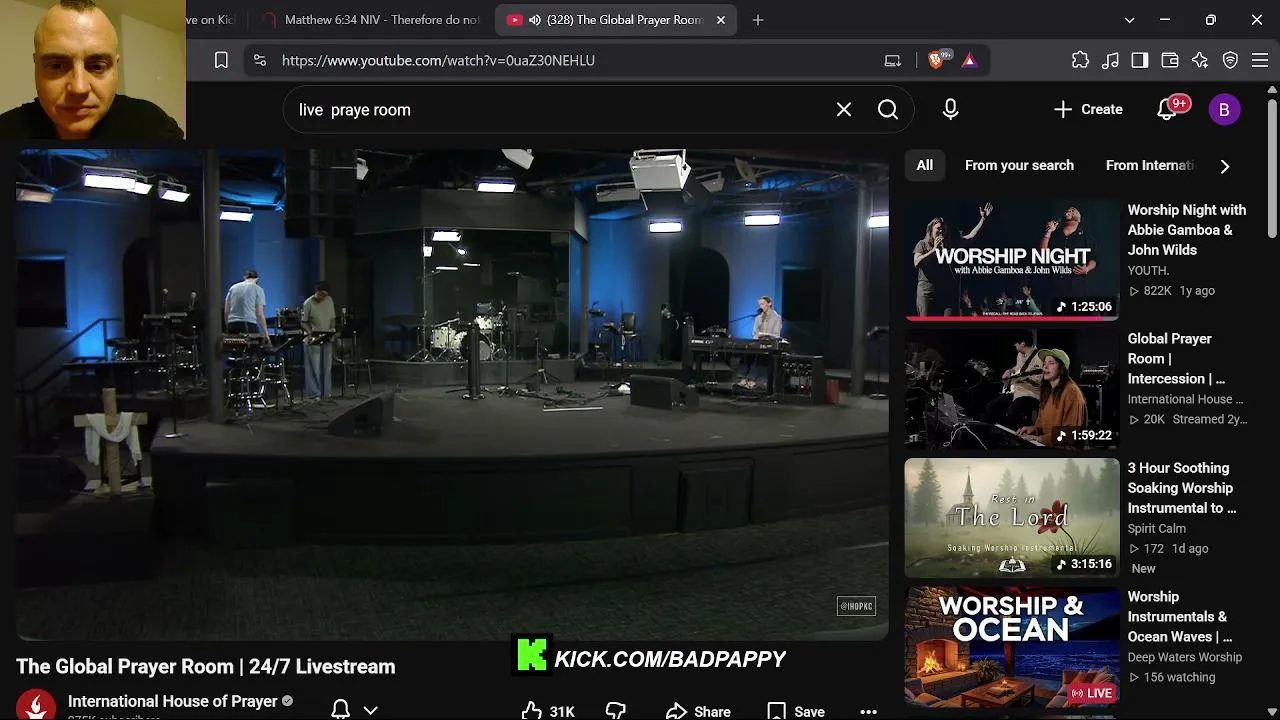Screen dimensions: 1280x720
Task: Click the Deep Waters Worship channel name
Action: tap(1185, 657)
